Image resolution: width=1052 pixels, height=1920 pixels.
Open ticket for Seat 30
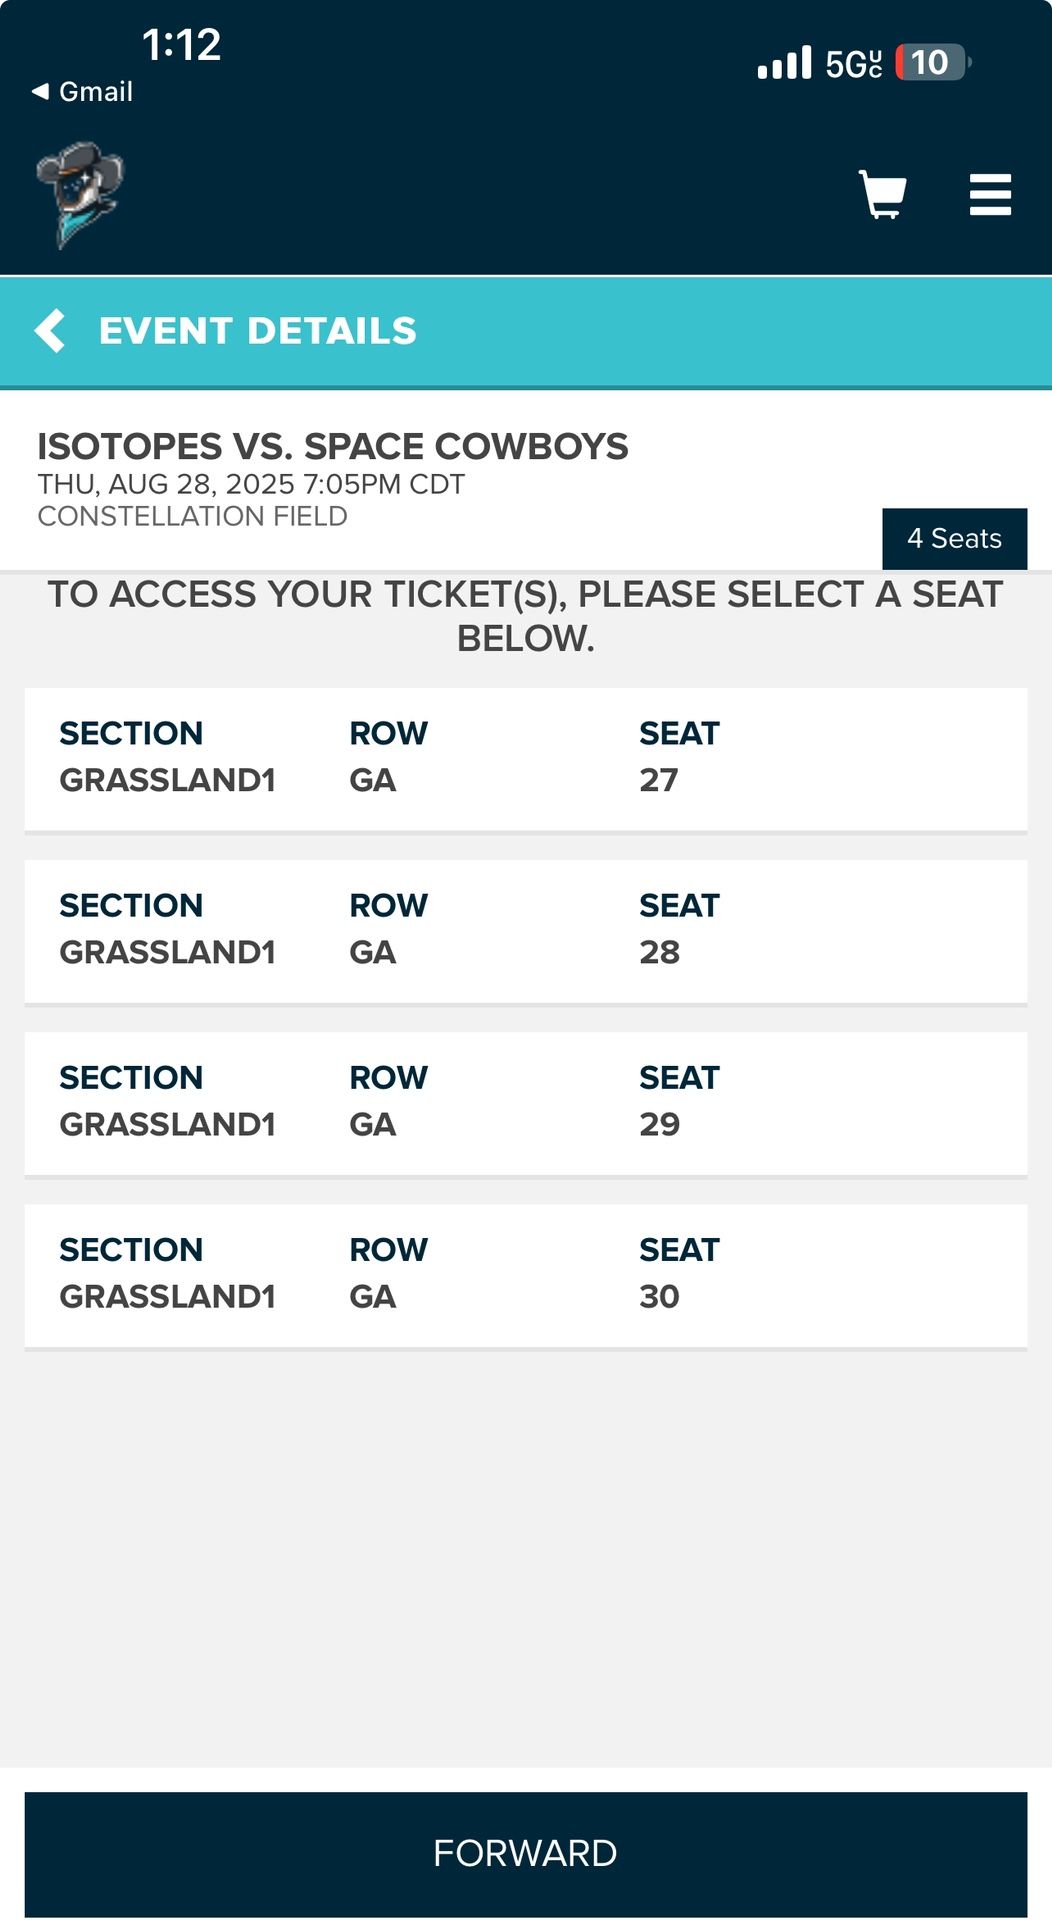click(525, 1274)
